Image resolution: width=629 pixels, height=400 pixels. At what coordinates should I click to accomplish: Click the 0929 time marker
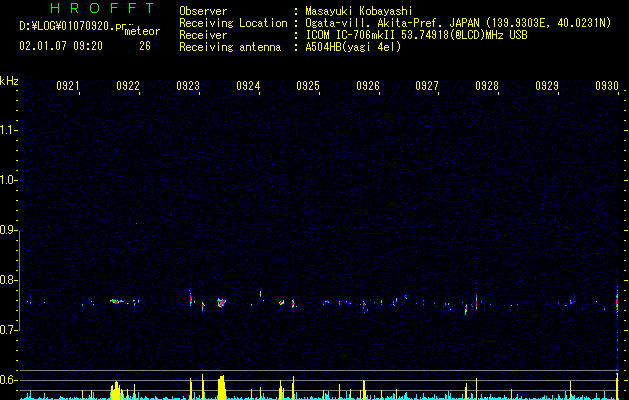547,85
